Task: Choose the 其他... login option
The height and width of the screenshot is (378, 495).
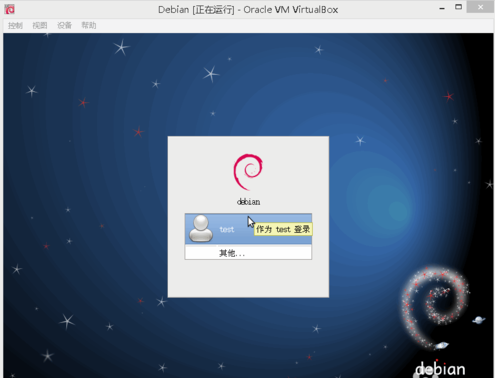Action: (x=248, y=252)
